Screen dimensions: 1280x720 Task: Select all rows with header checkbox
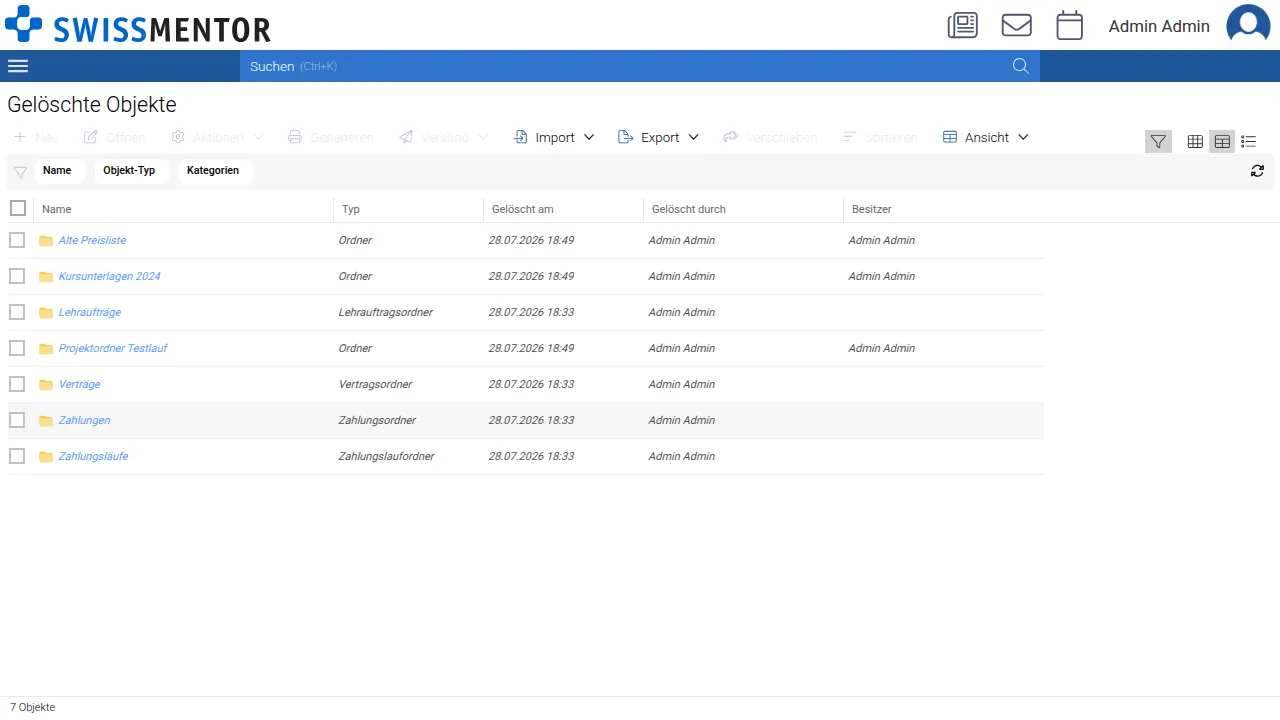(x=18, y=208)
